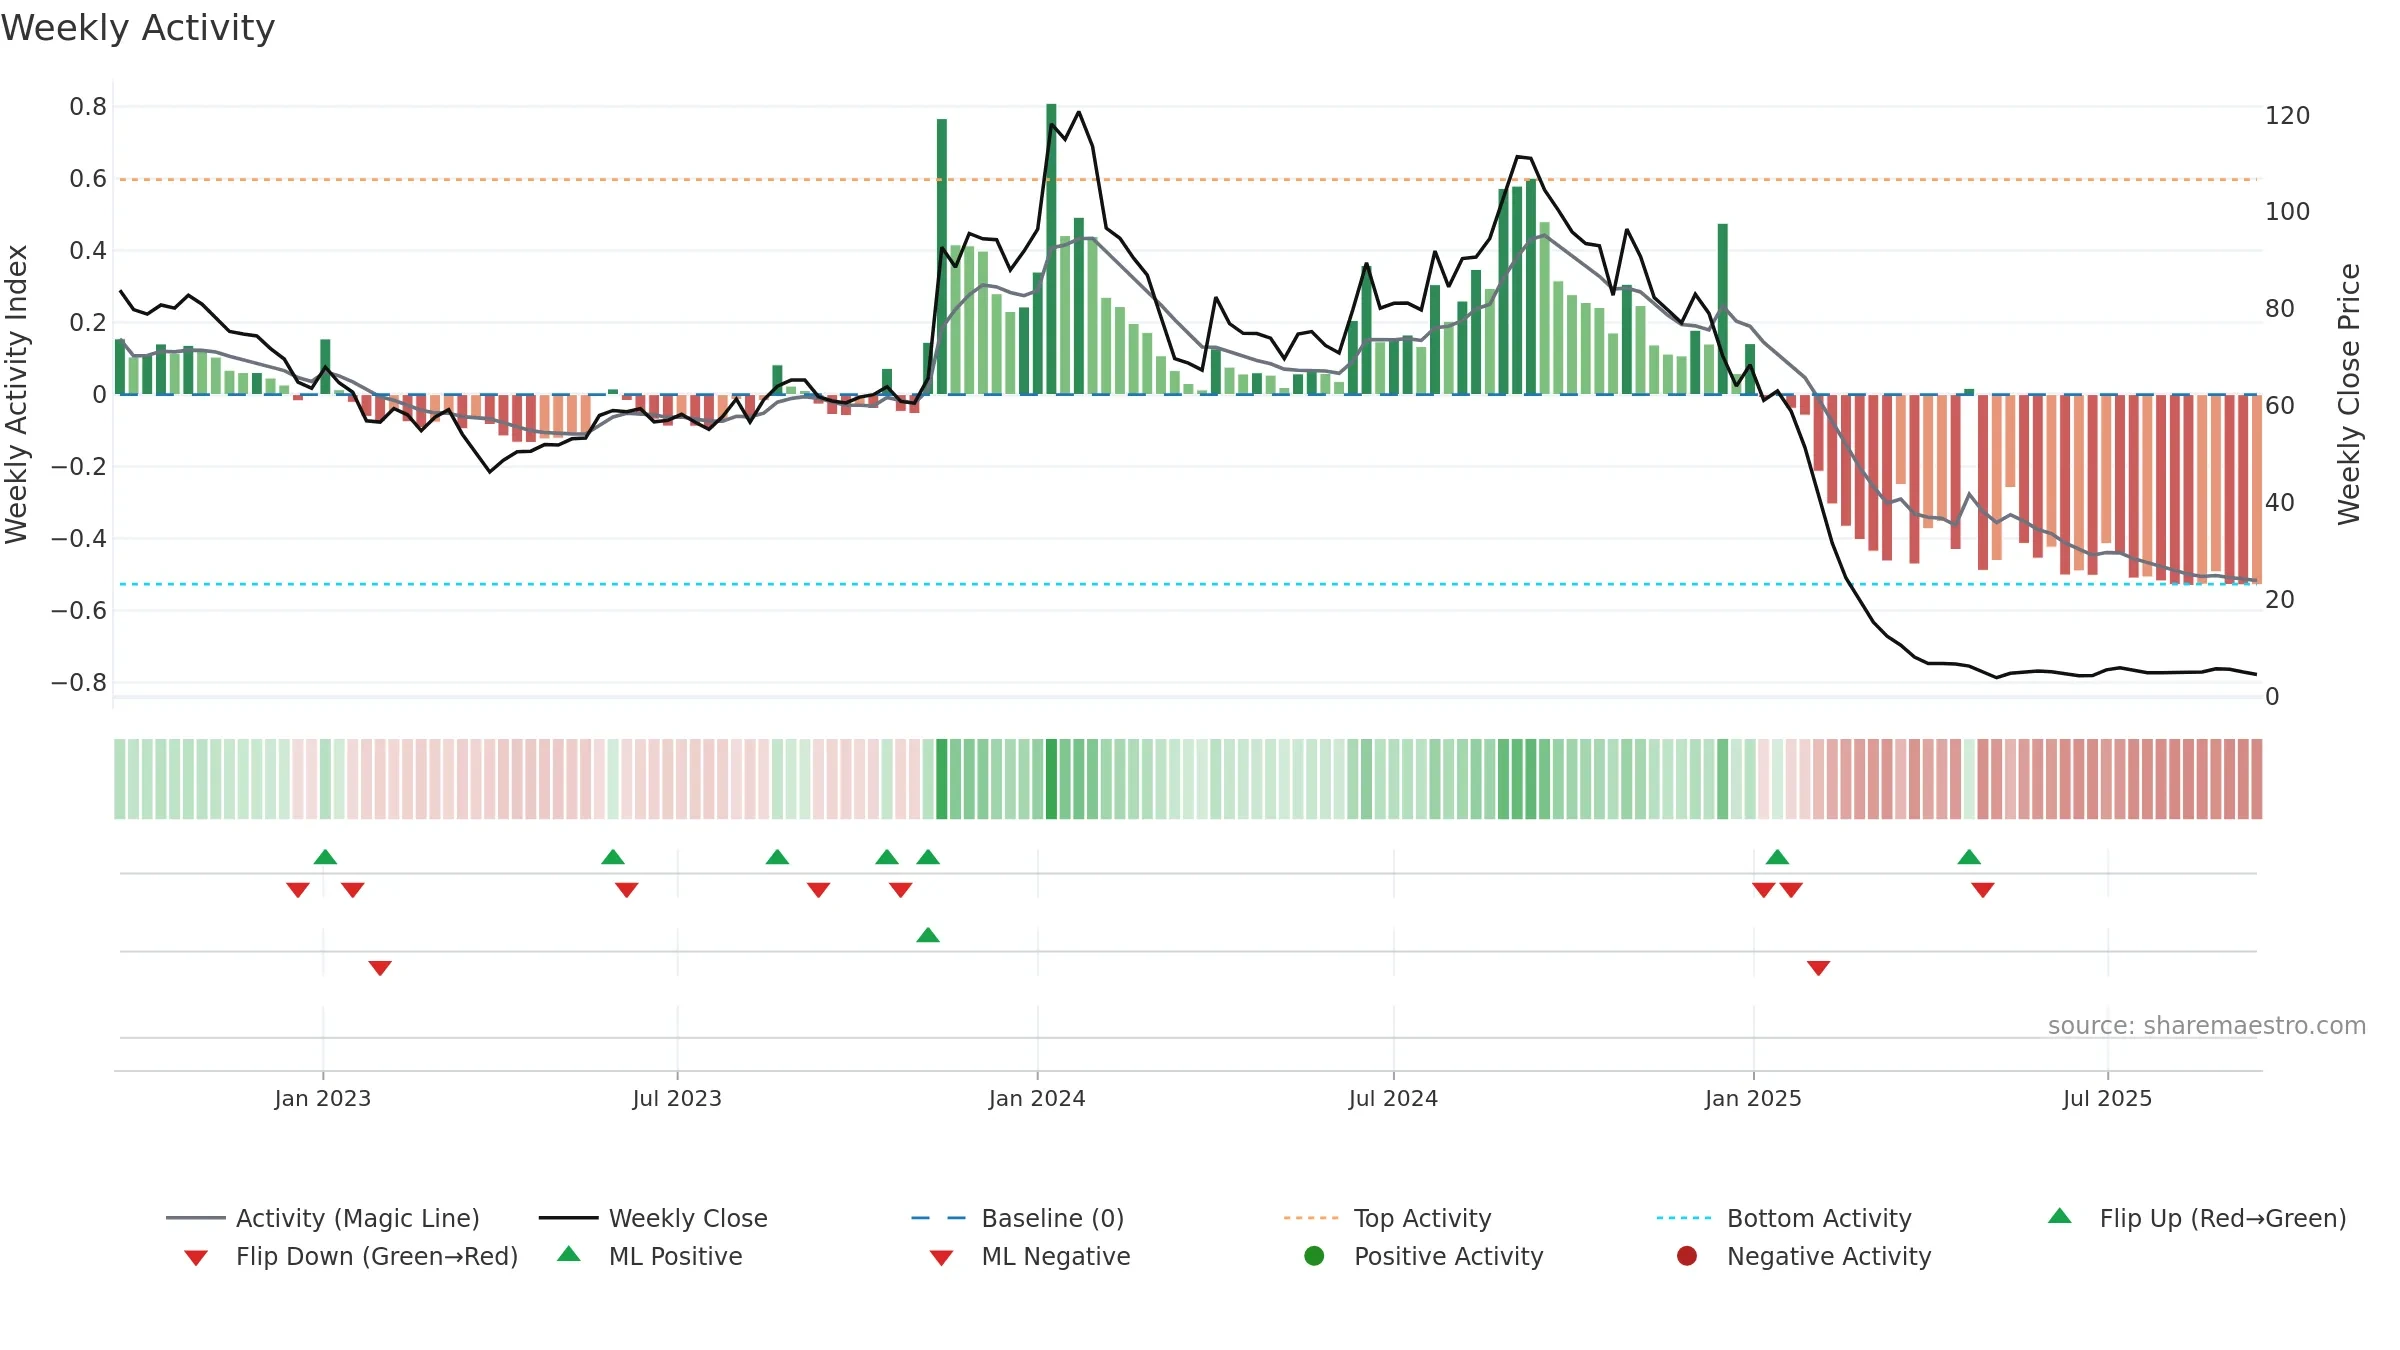Toggle Flip Down (Green→Red) legend entry
This screenshot has height=1350, width=2400.
[350, 1256]
